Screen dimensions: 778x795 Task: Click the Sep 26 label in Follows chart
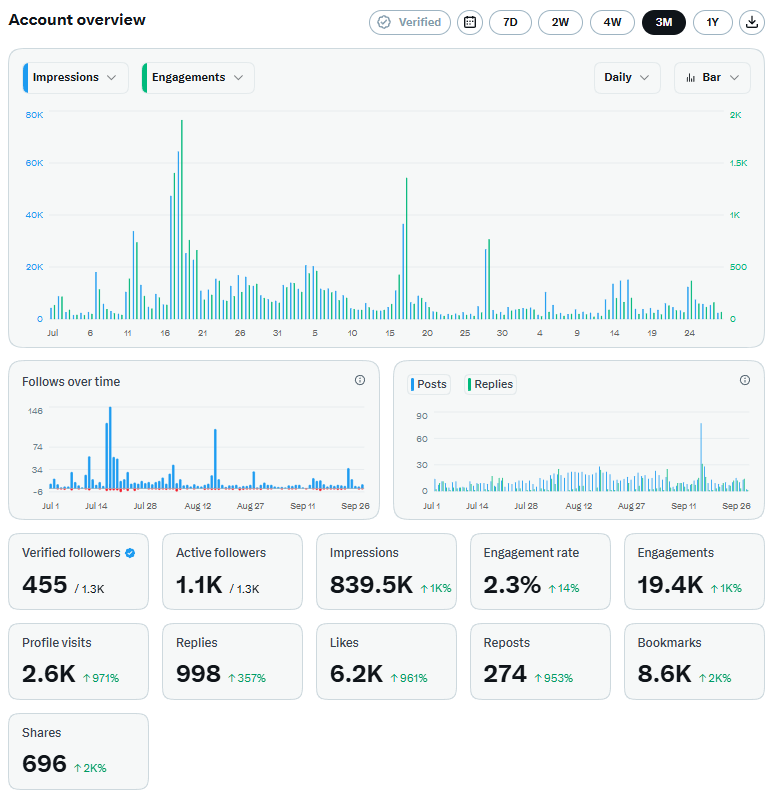[355, 506]
